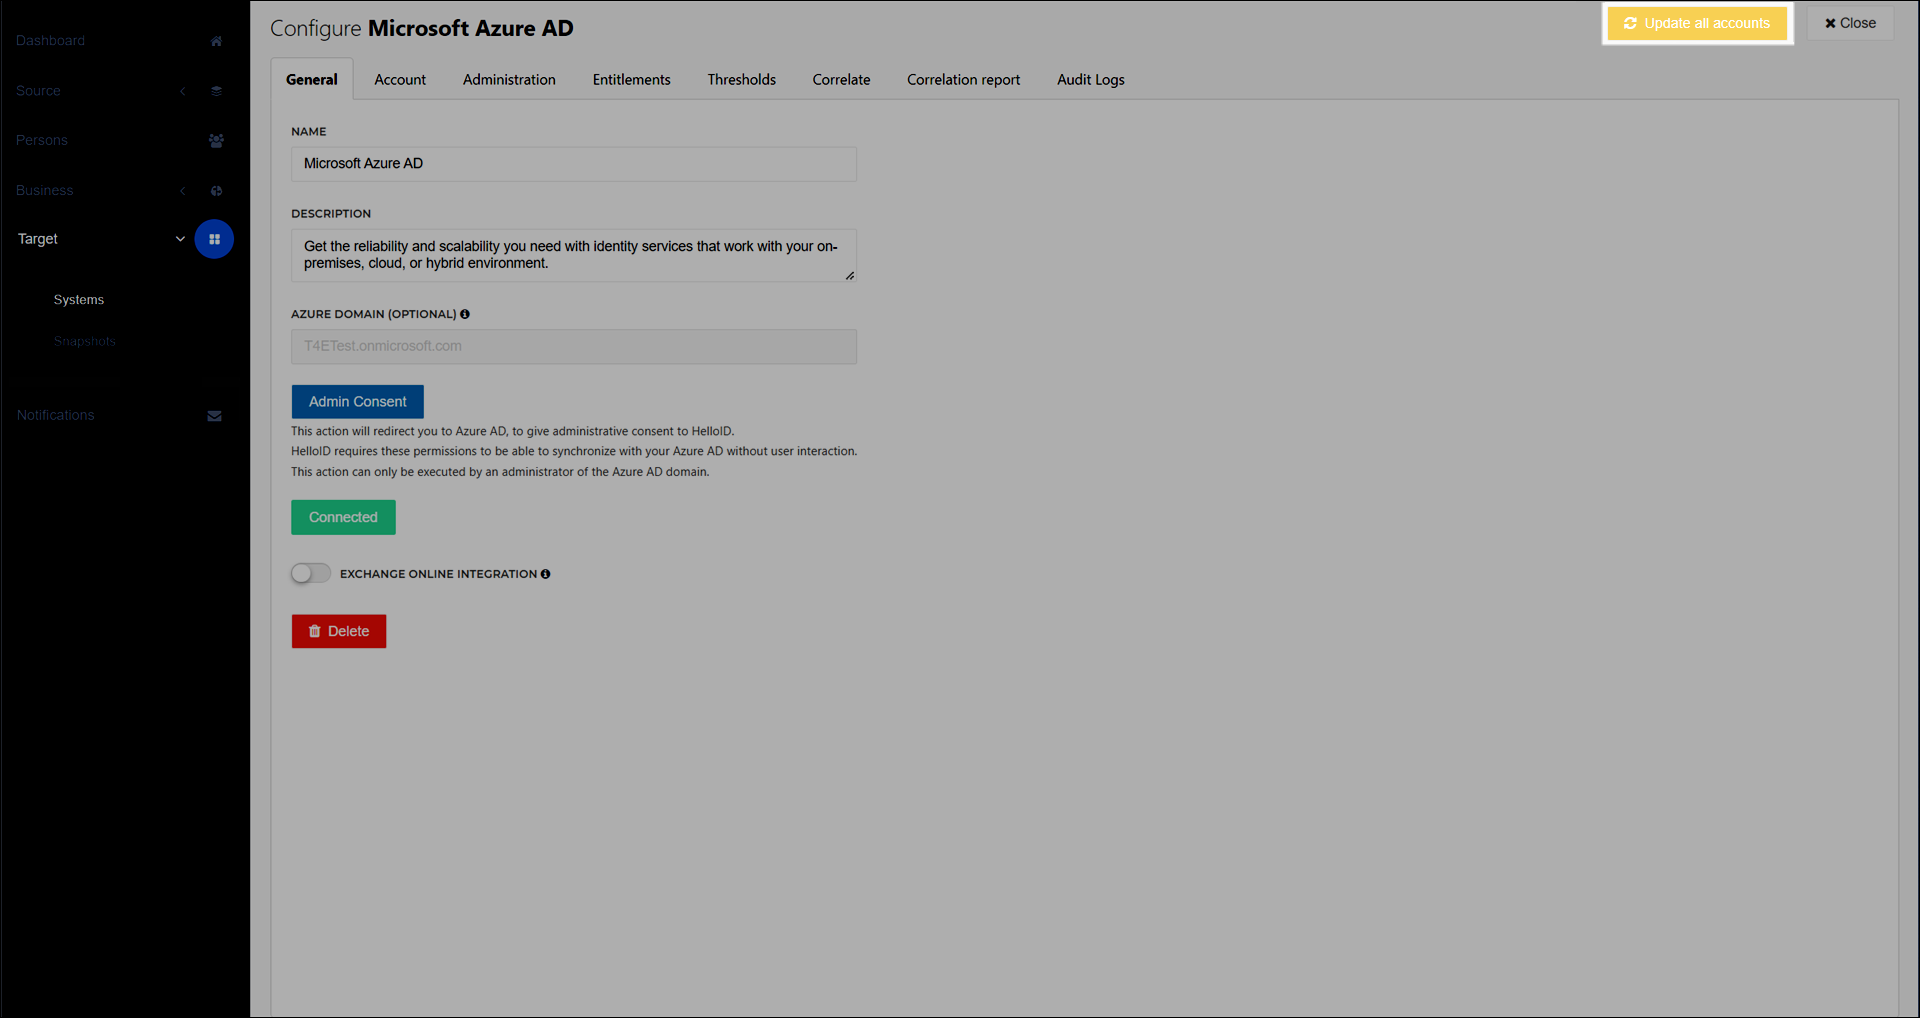Click the Source layers icon

tap(216, 91)
